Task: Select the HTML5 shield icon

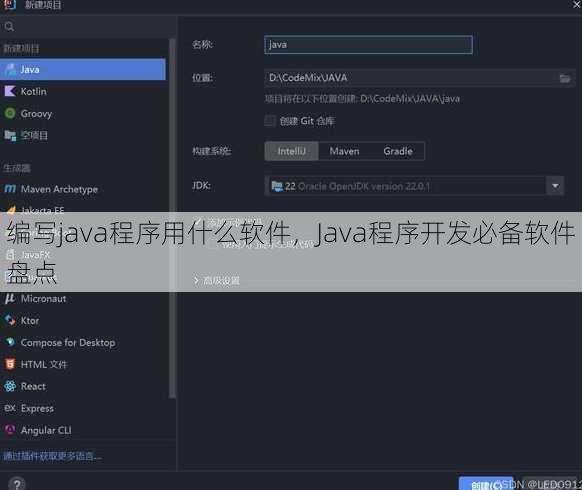Action: (10, 364)
